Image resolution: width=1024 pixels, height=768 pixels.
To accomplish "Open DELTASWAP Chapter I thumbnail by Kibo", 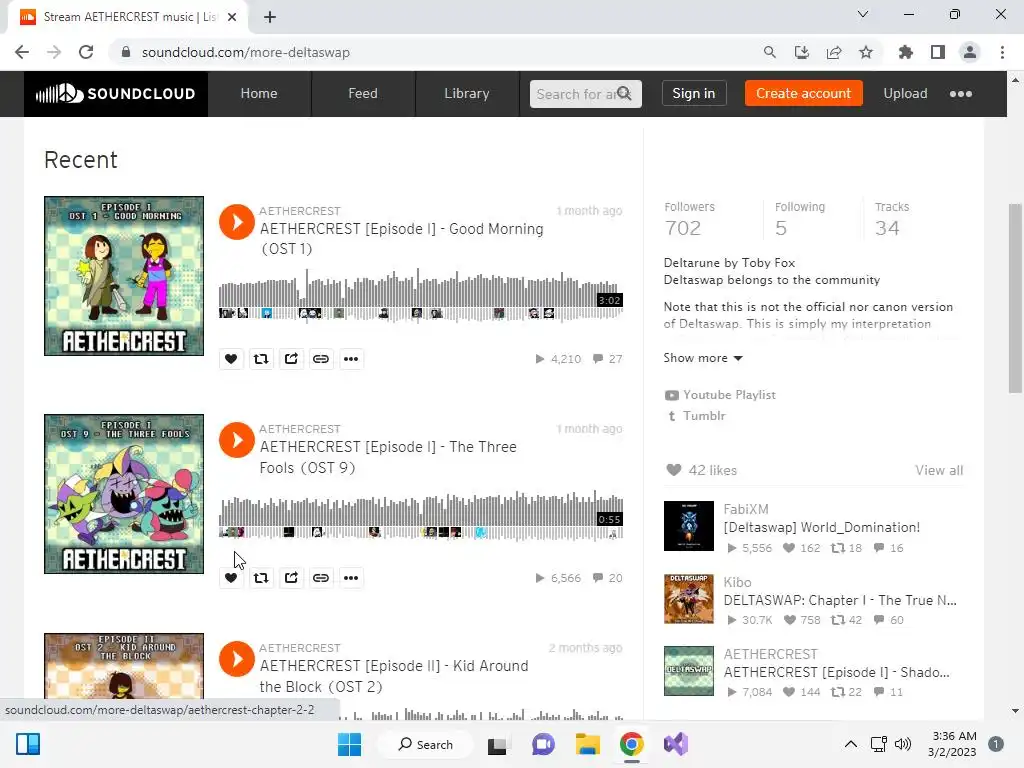I will click(x=689, y=599).
